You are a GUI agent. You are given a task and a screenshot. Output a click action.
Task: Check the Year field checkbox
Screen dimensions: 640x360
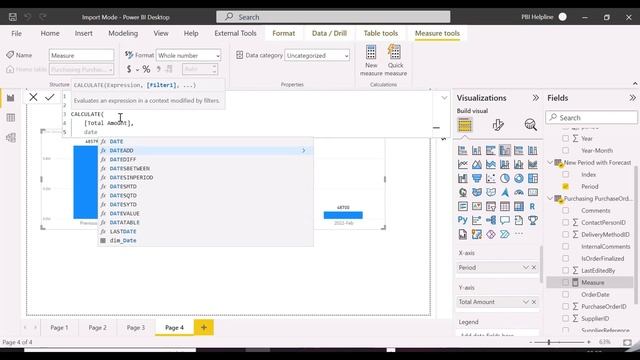coord(565,138)
